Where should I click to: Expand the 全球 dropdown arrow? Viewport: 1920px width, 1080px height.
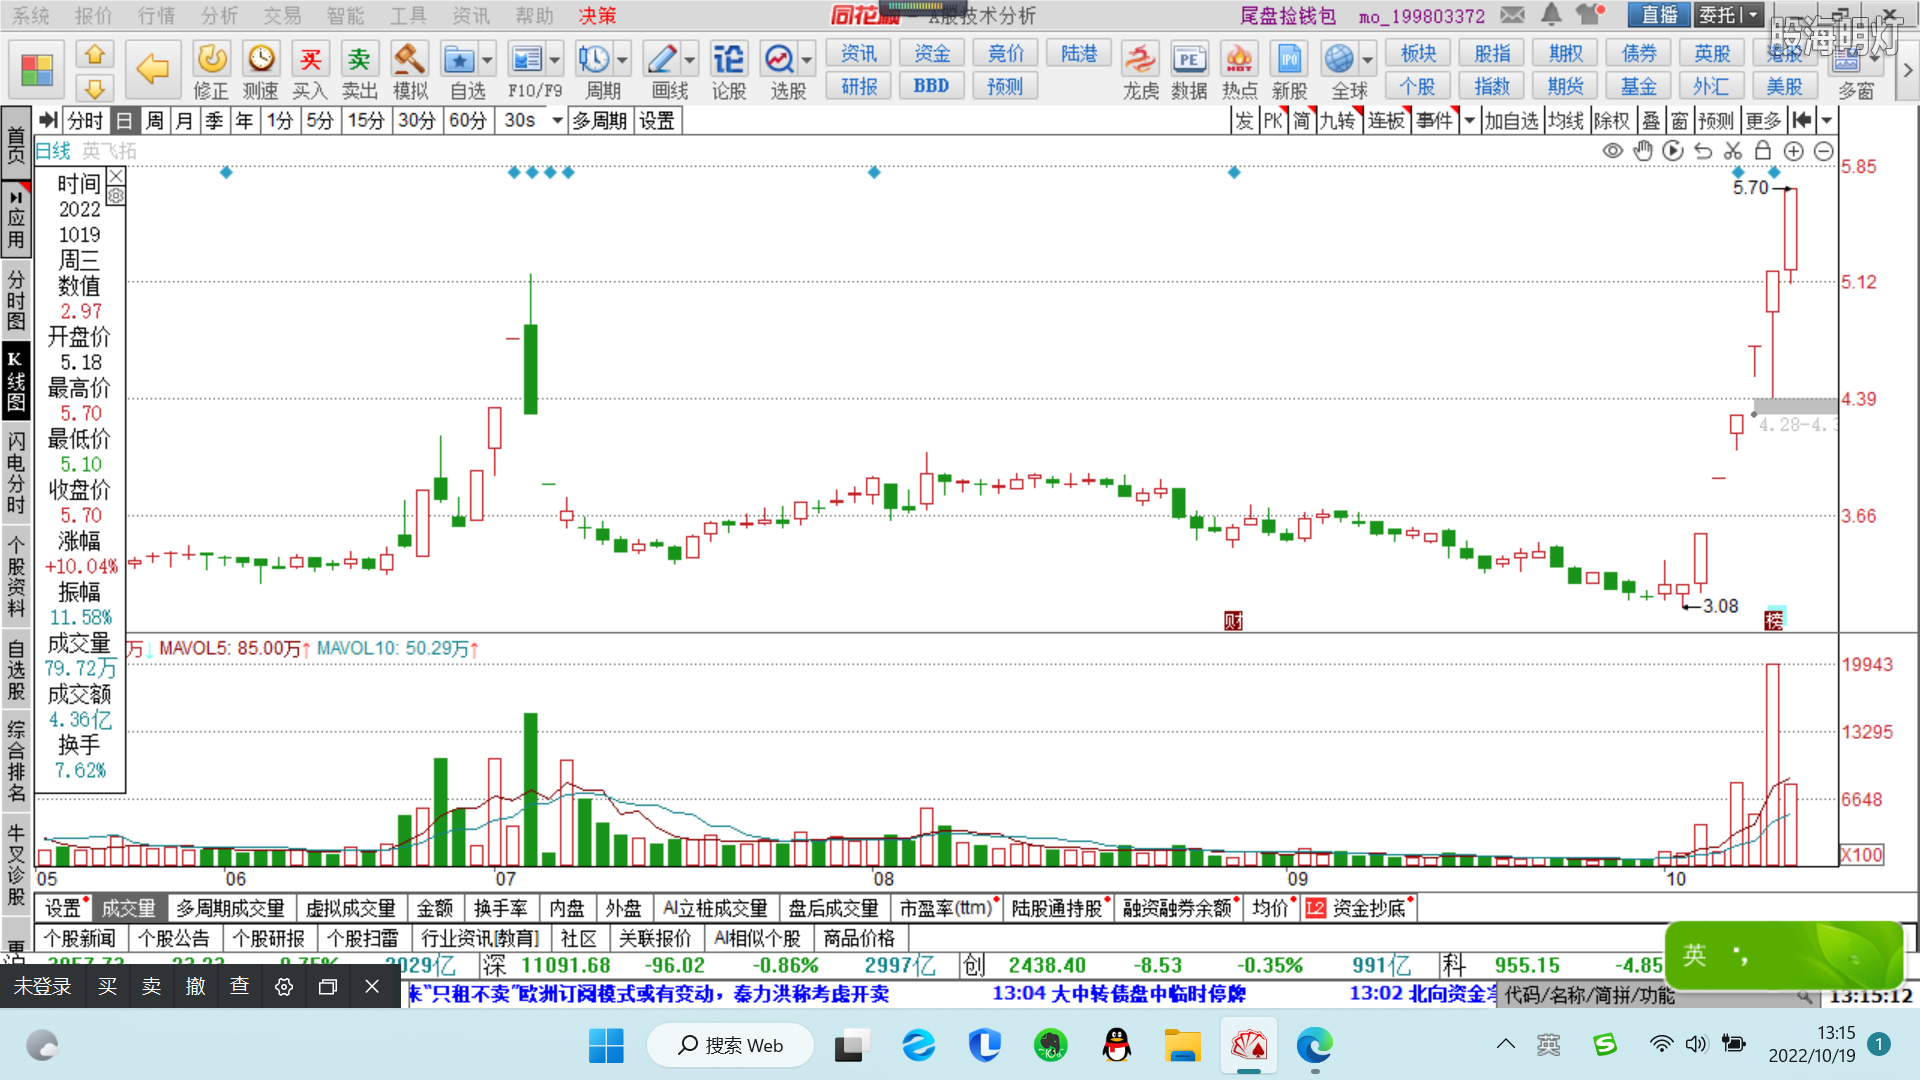click(1368, 59)
